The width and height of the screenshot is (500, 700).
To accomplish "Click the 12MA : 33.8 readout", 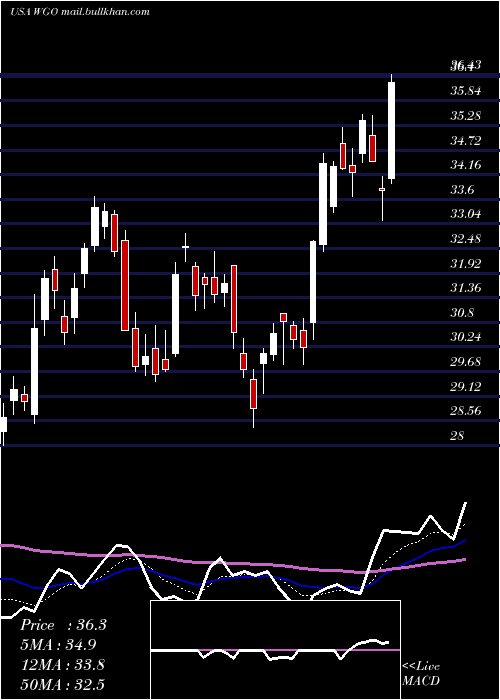I will pos(62,665).
